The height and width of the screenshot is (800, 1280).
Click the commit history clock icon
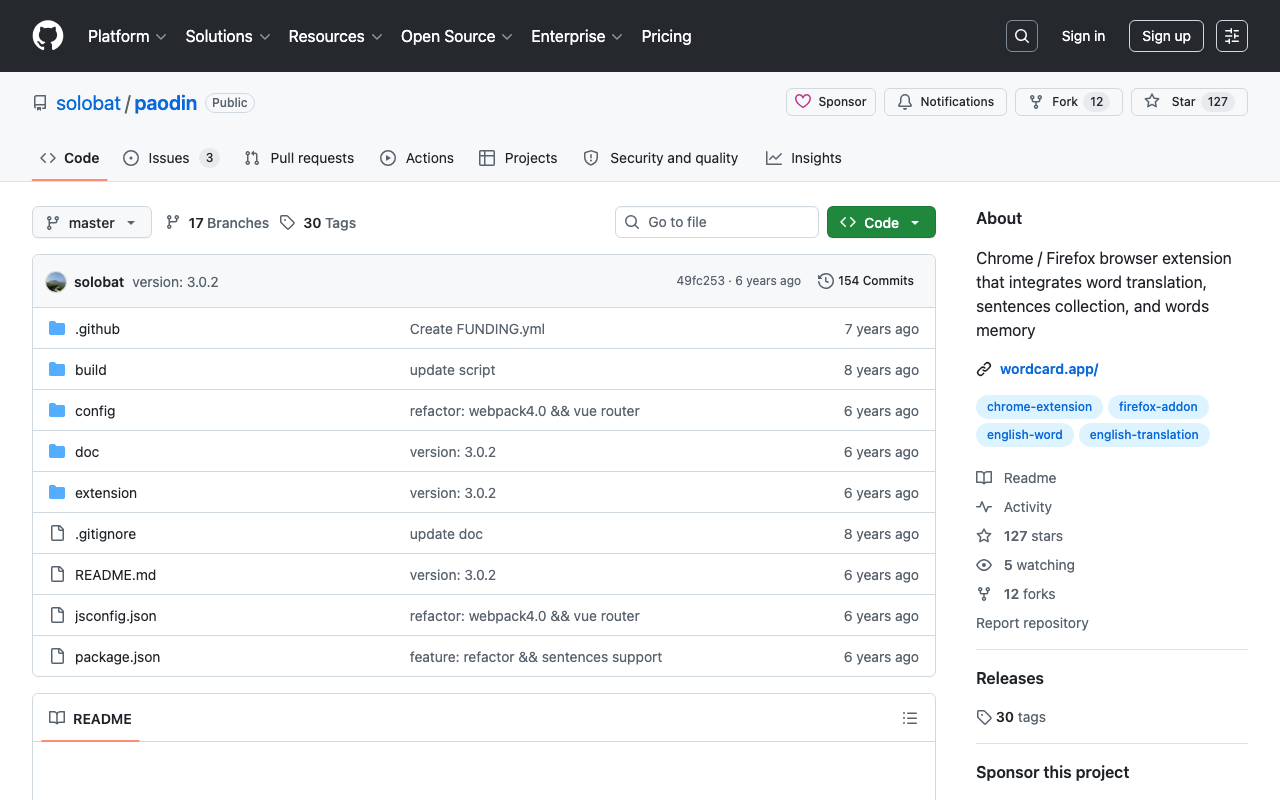point(826,281)
